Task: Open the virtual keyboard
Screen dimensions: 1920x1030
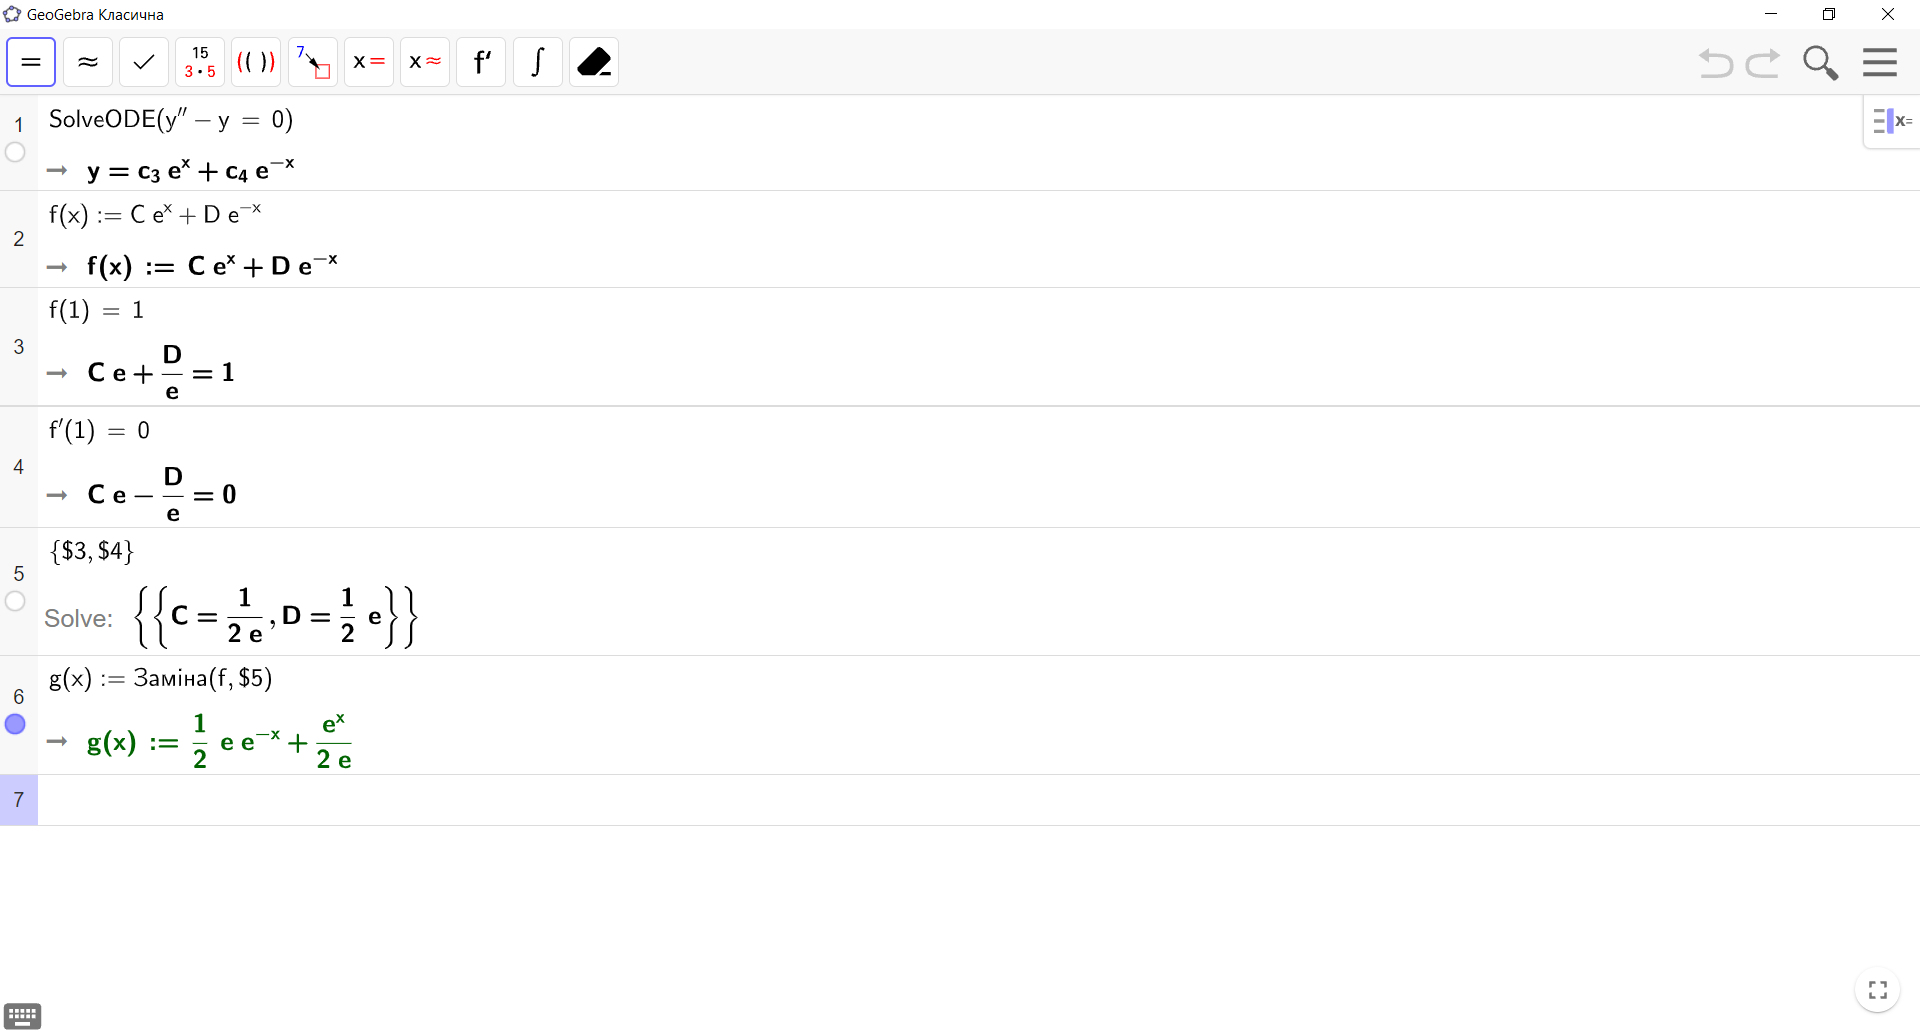Action: [22, 1015]
